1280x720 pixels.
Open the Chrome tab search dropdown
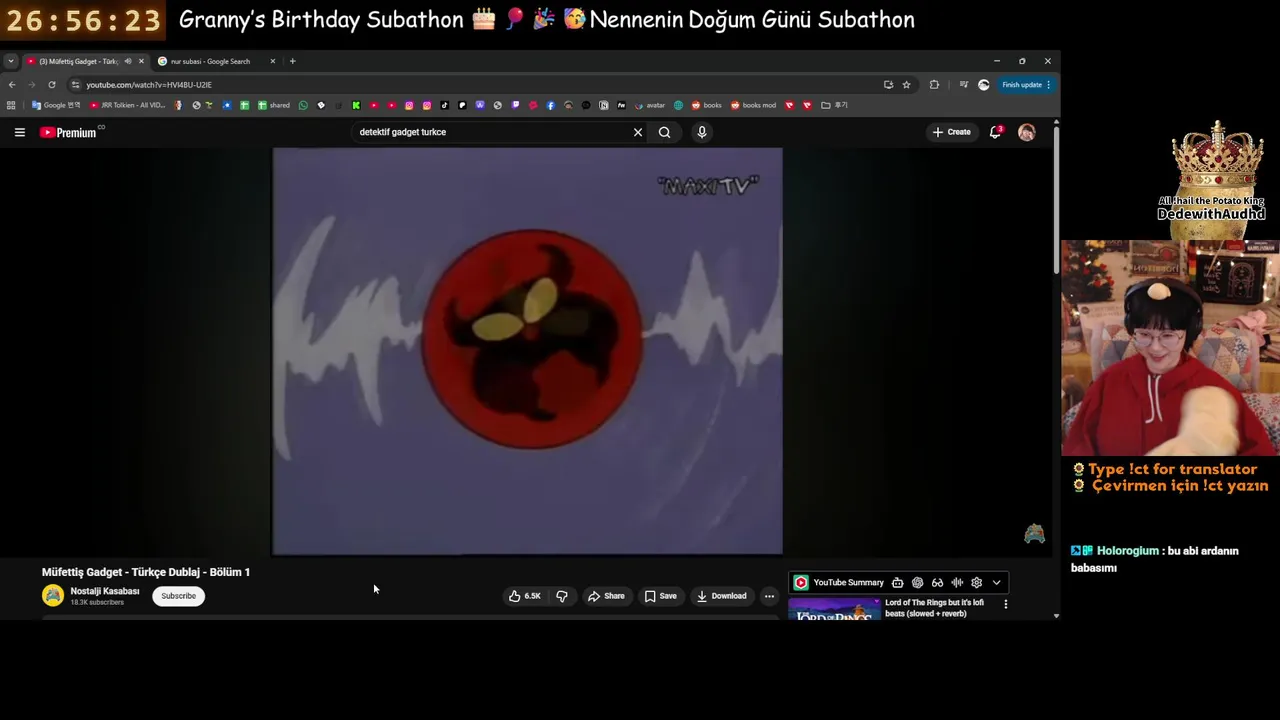coord(10,61)
